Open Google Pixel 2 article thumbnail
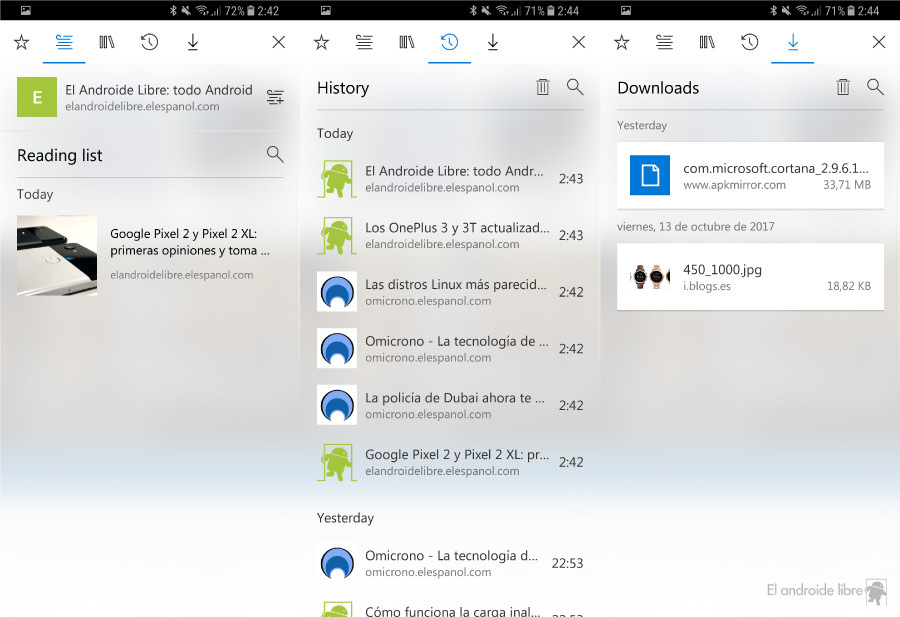The width and height of the screenshot is (900, 617). (x=57, y=255)
